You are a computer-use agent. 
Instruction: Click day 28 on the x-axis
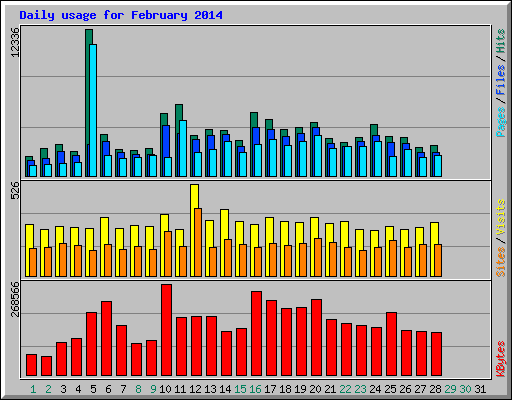[x=435, y=389]
